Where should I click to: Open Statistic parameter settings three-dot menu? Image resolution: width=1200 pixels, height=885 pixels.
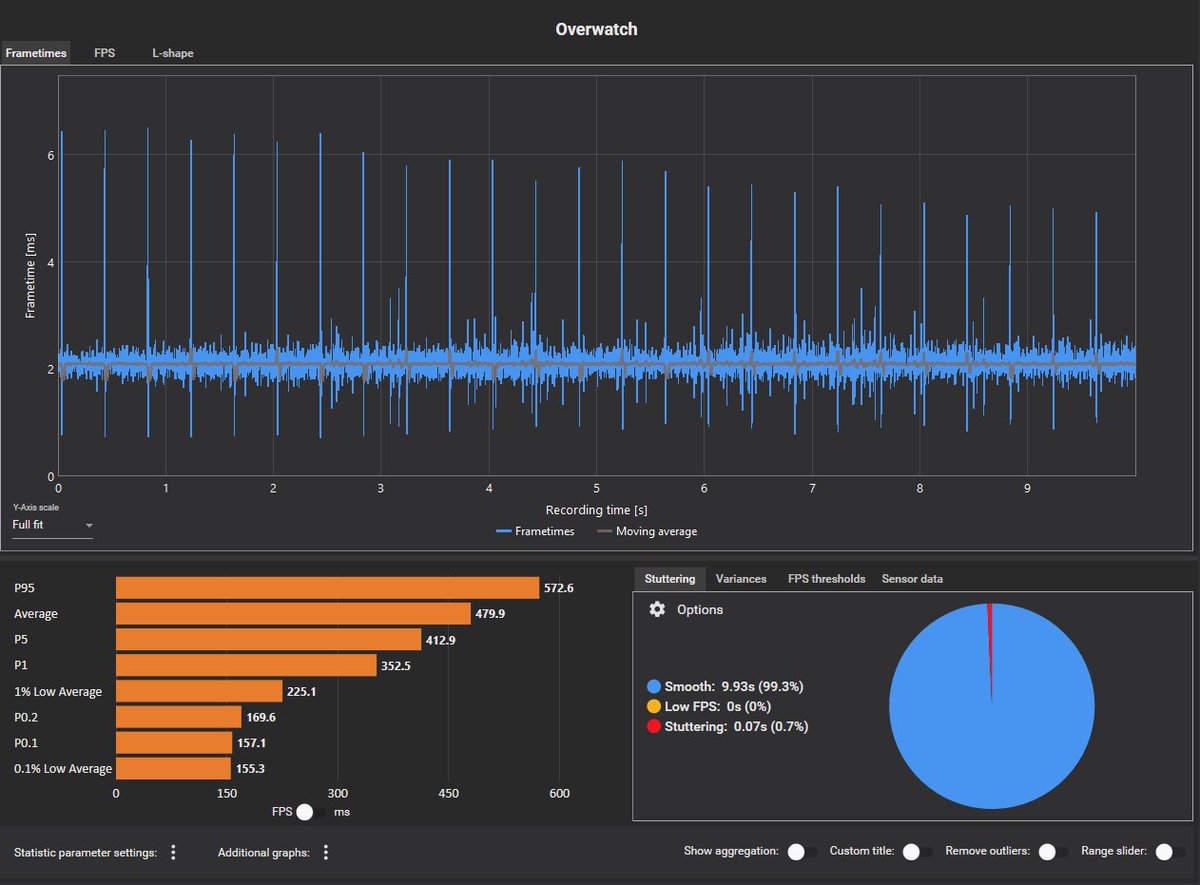(173, 852)
